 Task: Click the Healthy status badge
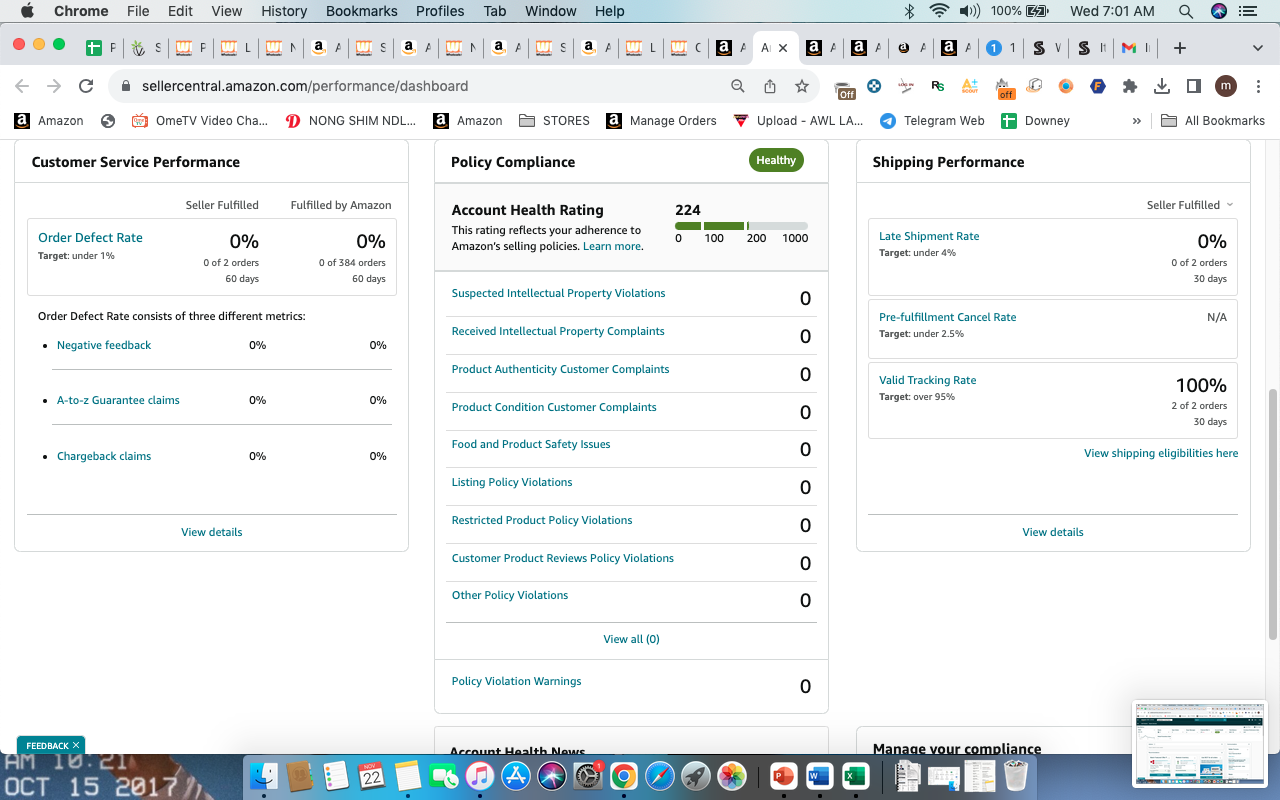[776, 160]
